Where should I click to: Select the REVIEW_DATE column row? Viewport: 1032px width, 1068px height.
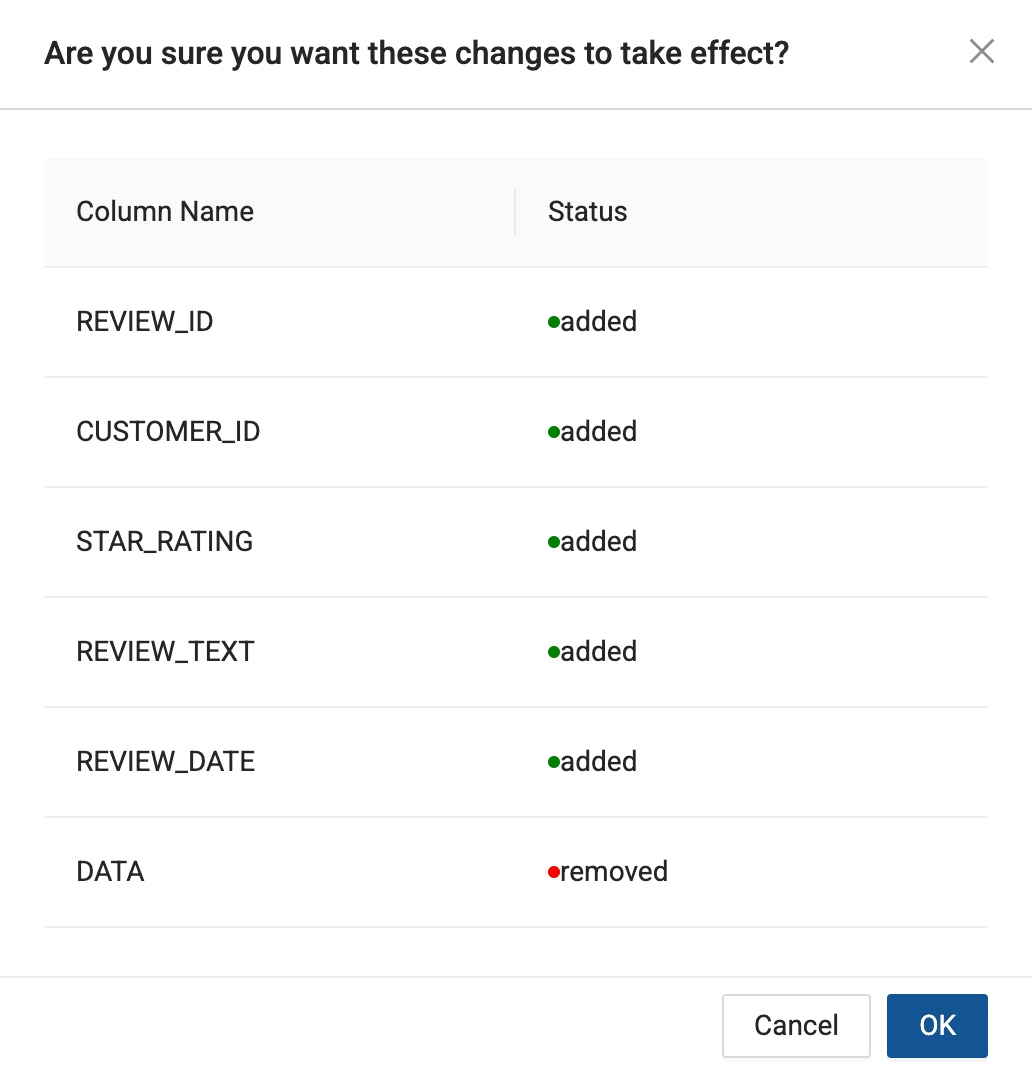click(516, 762)
